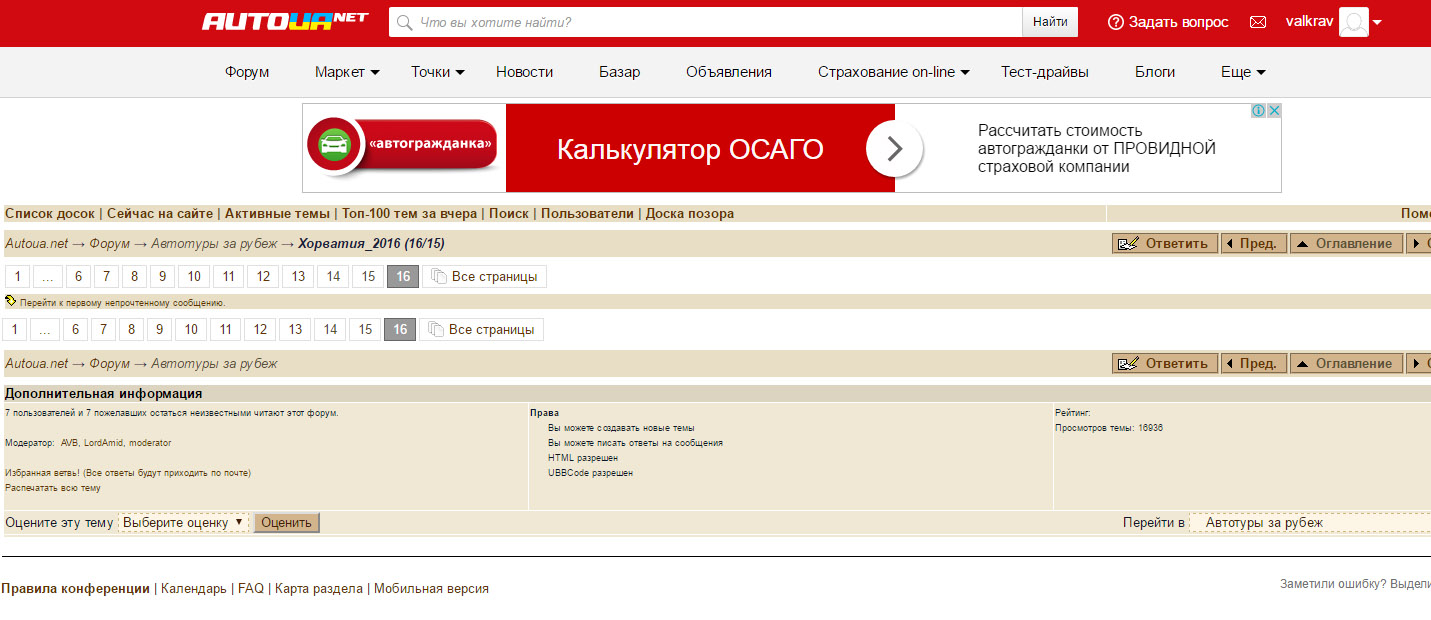Viewport: 1431px width, 620px height.
Task: Click the AUTOUA.NET logo
Action: click(x=285, y=21)
